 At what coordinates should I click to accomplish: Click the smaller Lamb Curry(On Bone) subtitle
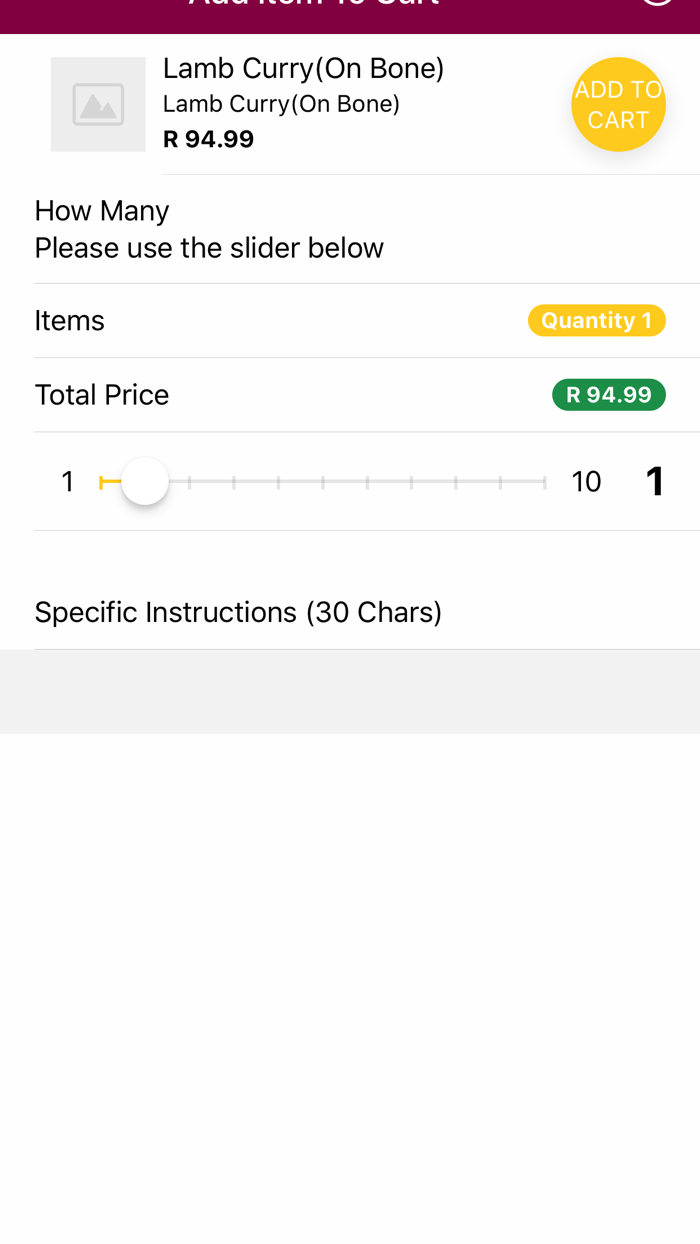[281, 104]
